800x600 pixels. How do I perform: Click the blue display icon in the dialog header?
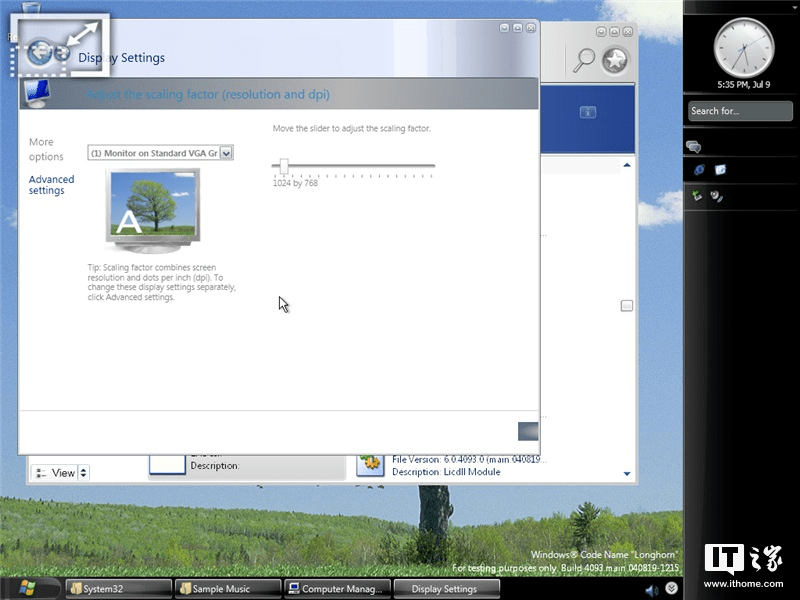[36, 93]
